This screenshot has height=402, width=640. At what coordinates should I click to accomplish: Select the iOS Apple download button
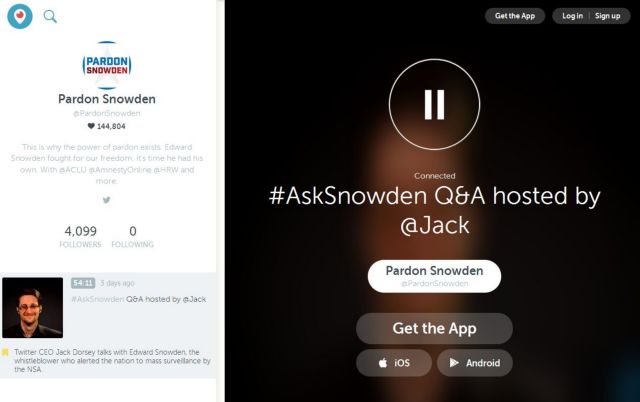pos(394,363)
